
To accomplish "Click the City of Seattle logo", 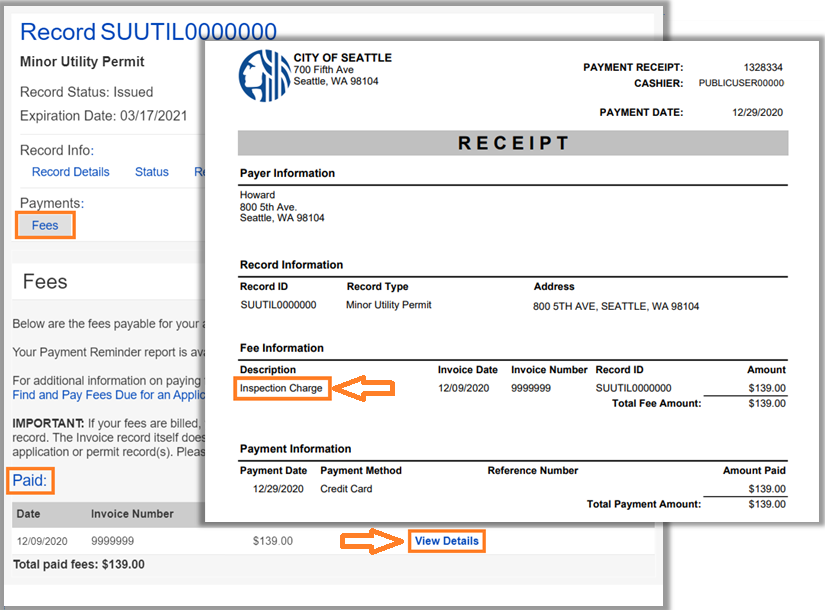I will coord(263,74).
